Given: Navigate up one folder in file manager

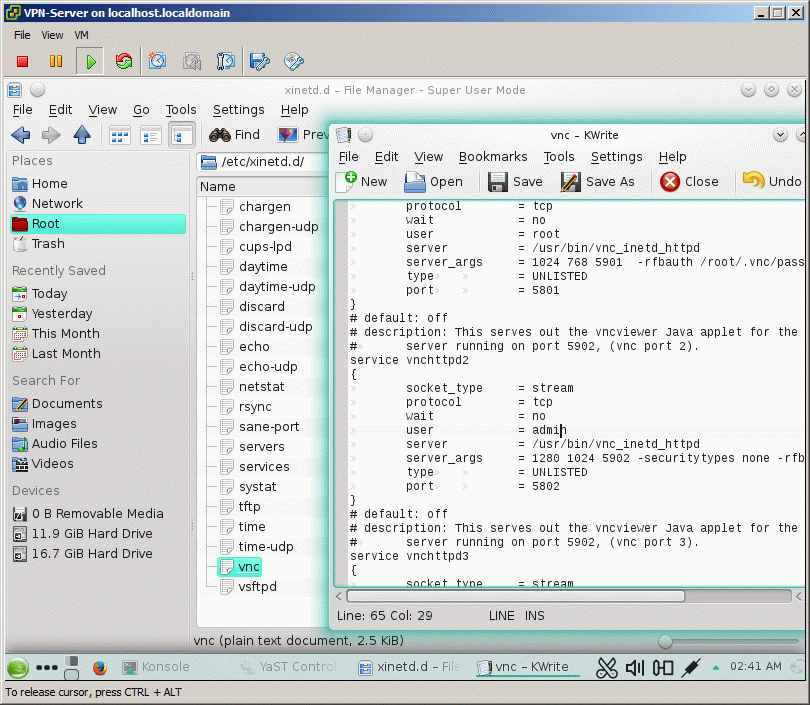Looking at the screenshot, I should point(82,135).
